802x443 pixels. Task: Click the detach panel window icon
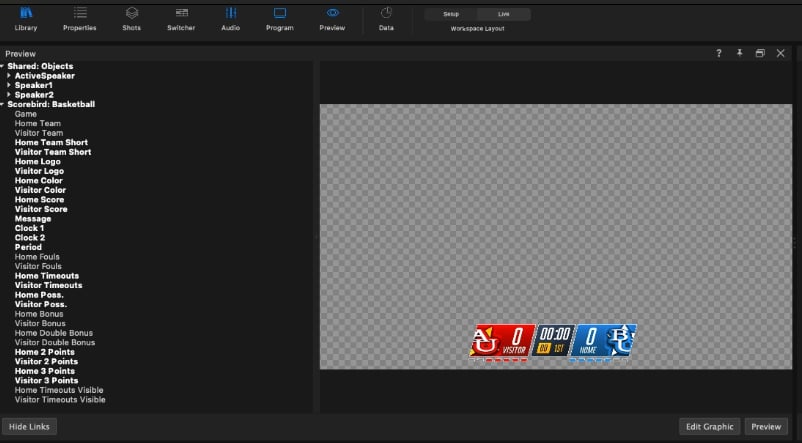[x=760, y=53]
